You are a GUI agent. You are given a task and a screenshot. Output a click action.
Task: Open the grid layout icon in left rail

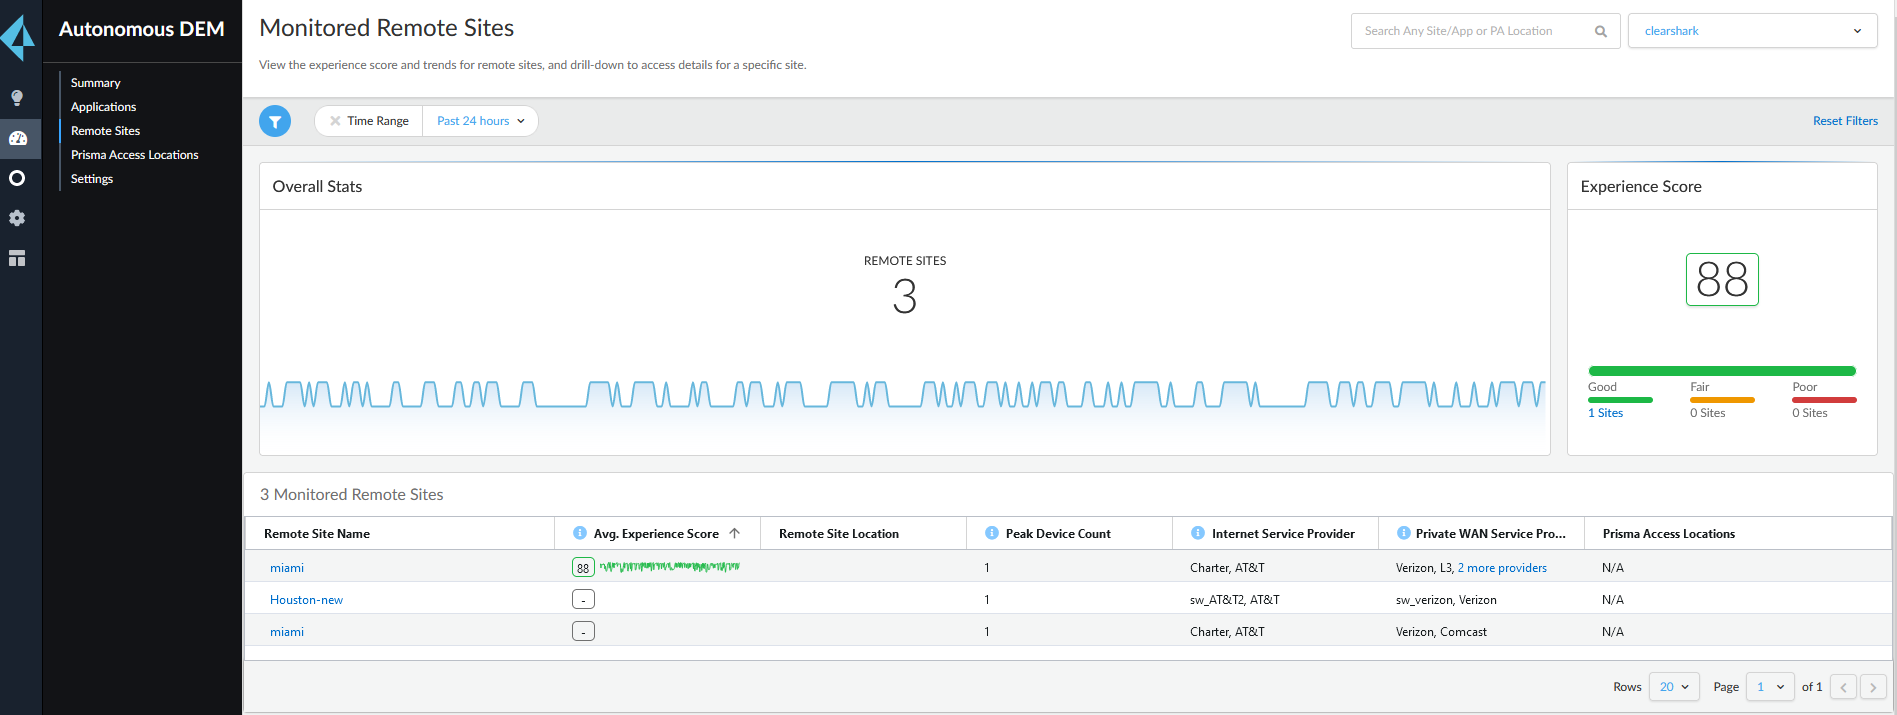[17, 258]
